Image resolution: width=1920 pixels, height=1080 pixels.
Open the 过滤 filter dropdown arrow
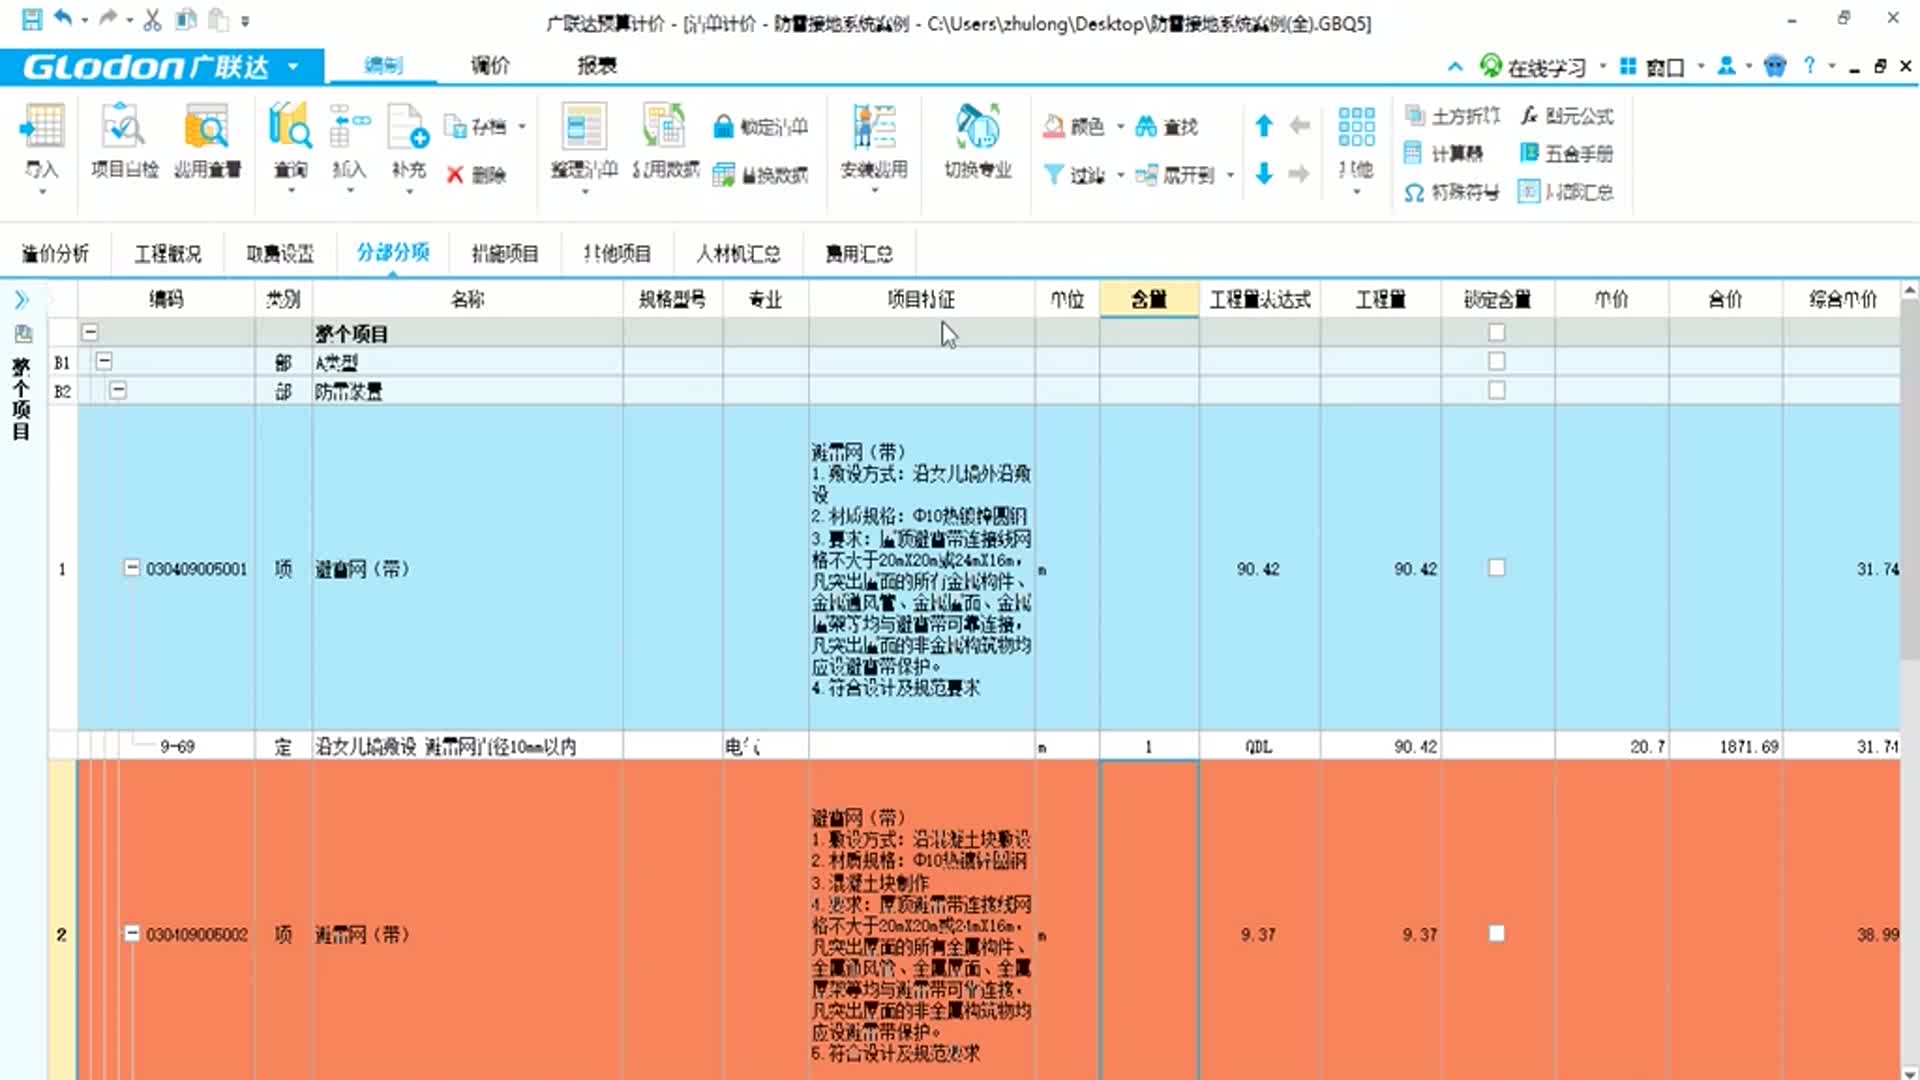[1120, 175]
